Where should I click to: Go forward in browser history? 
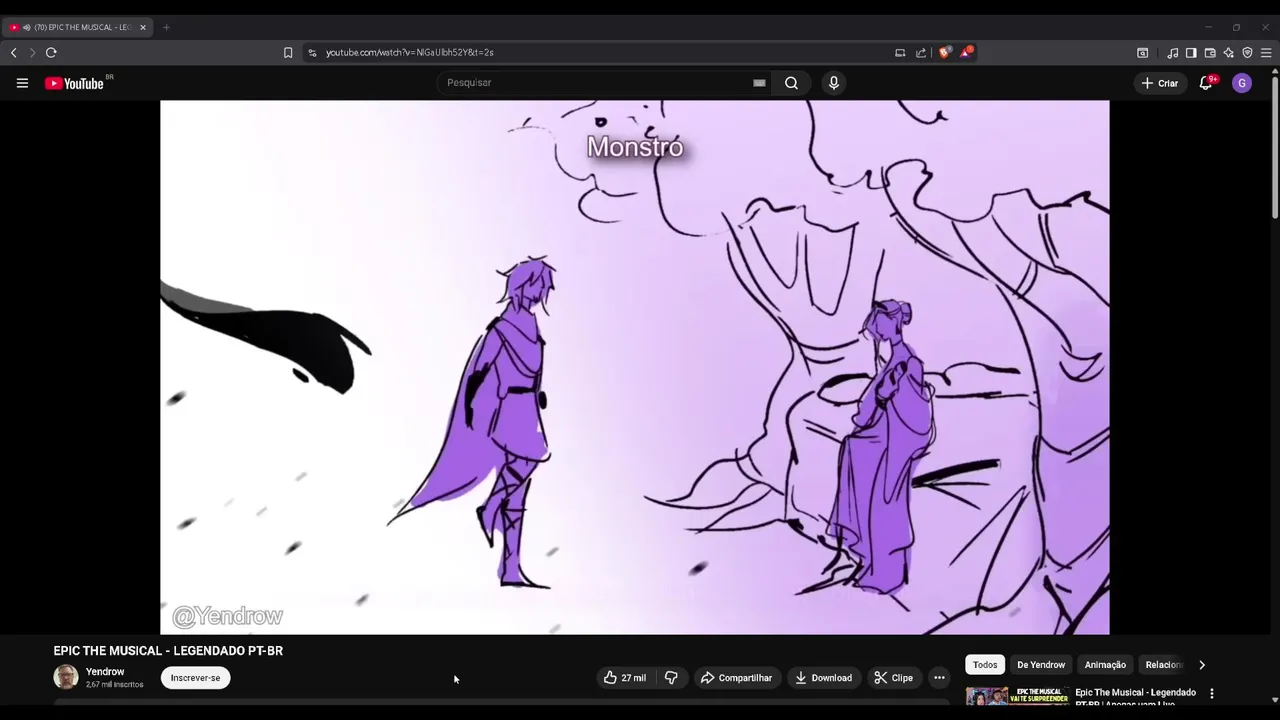[x=31, y=52]
